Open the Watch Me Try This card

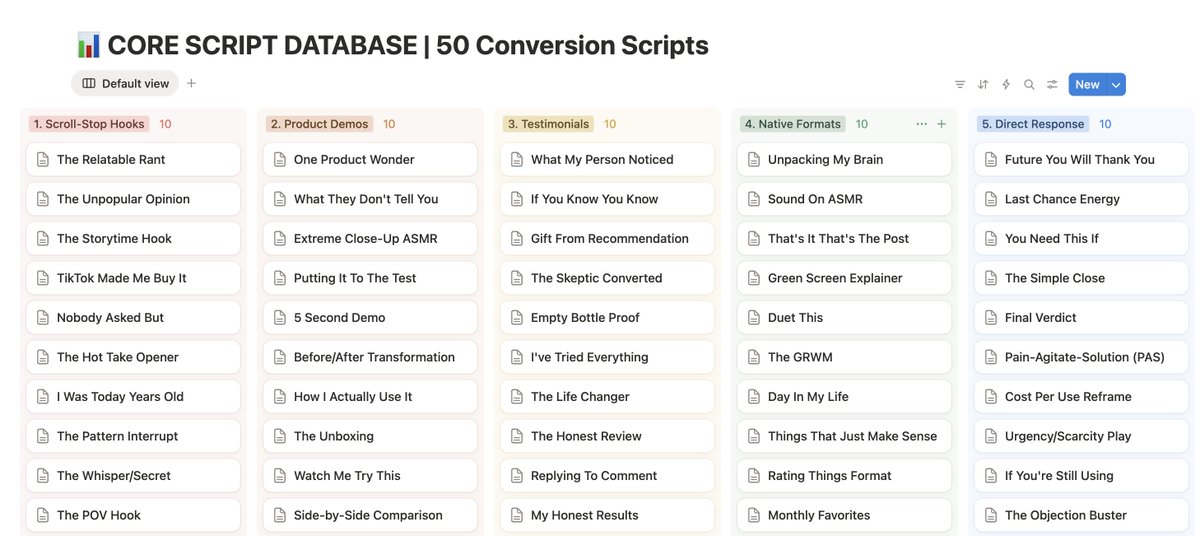pos(370,476)
